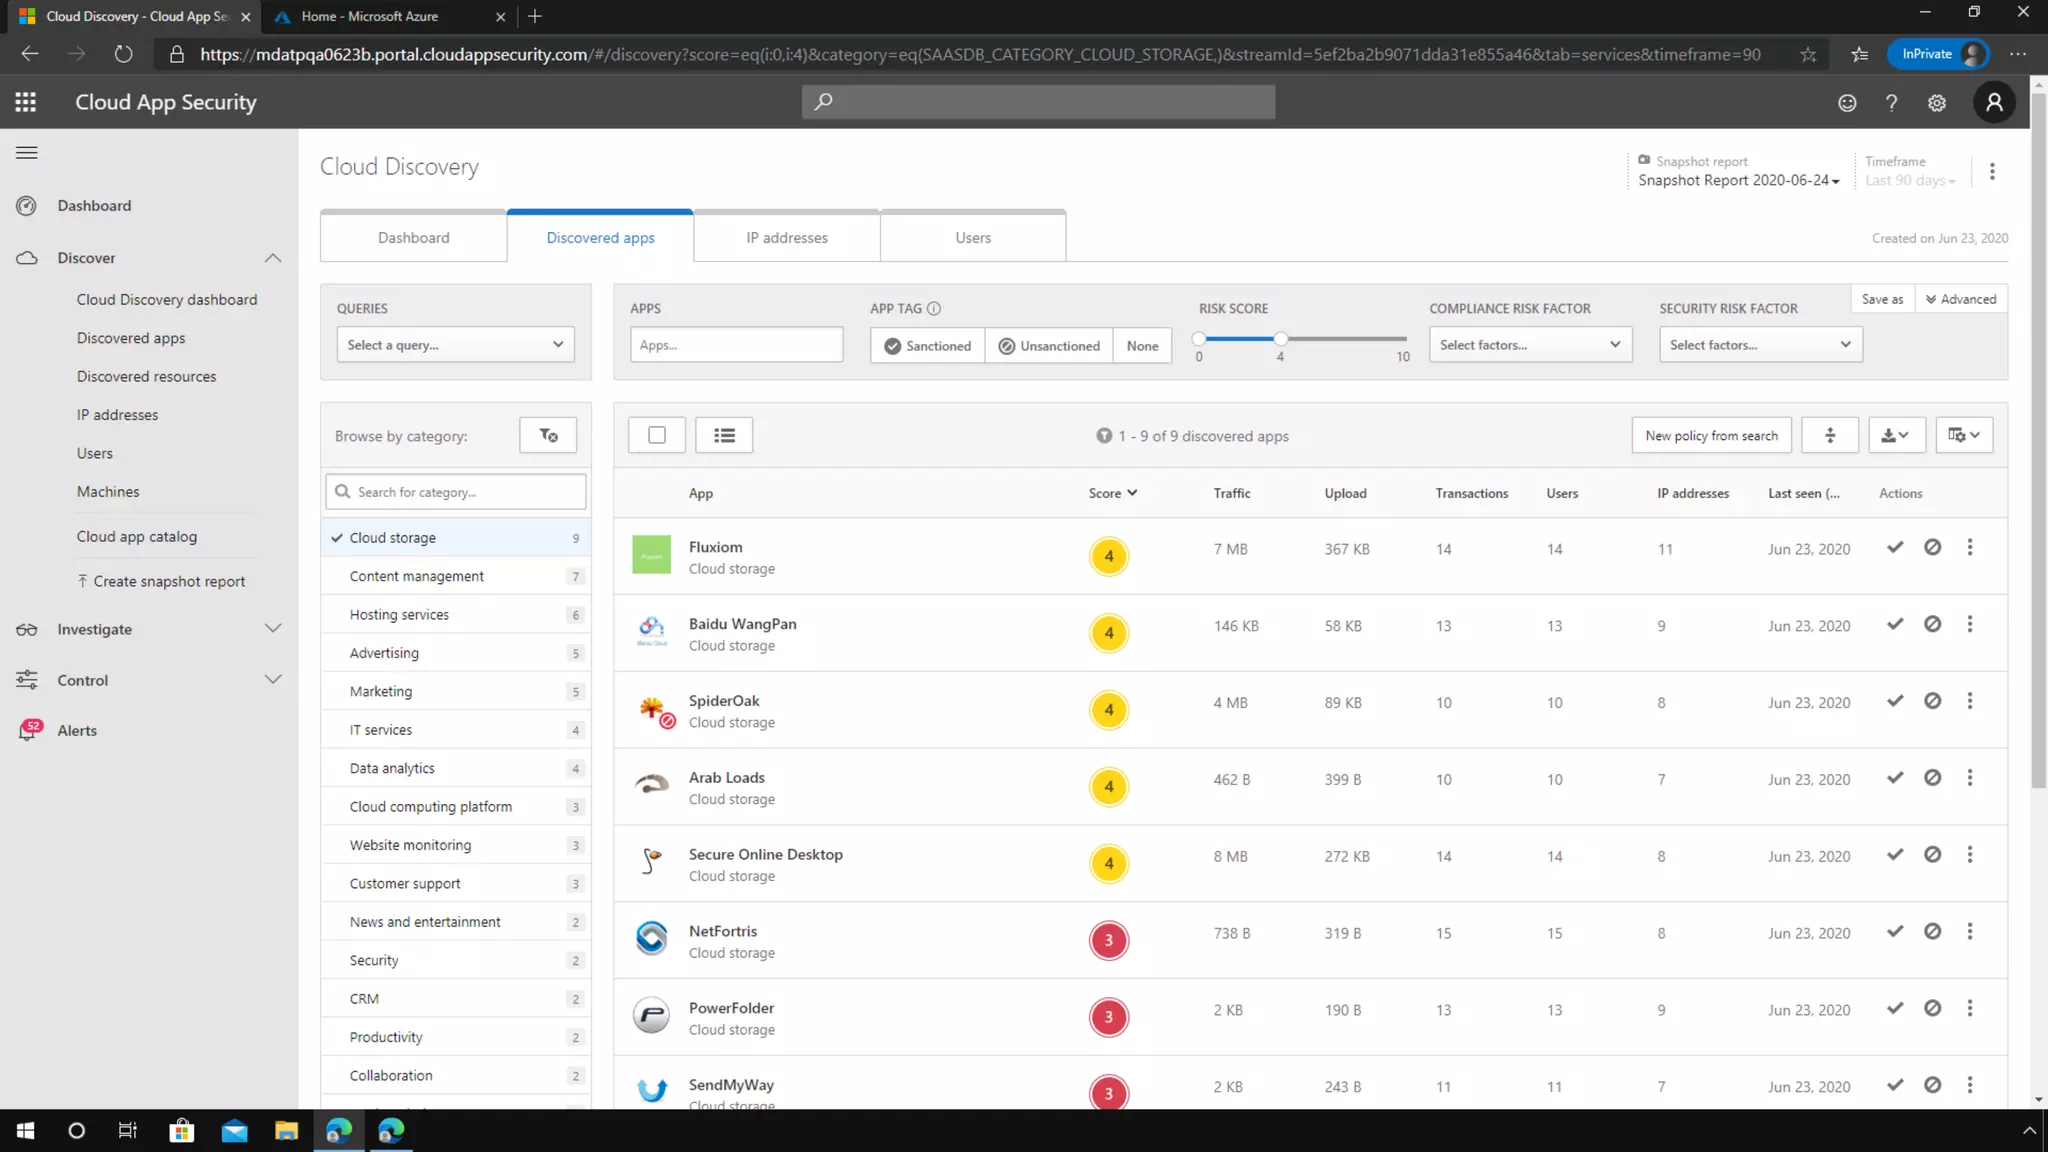Mark Baidu WangPan as unsanctioned icon

(x=1932, y=624)
